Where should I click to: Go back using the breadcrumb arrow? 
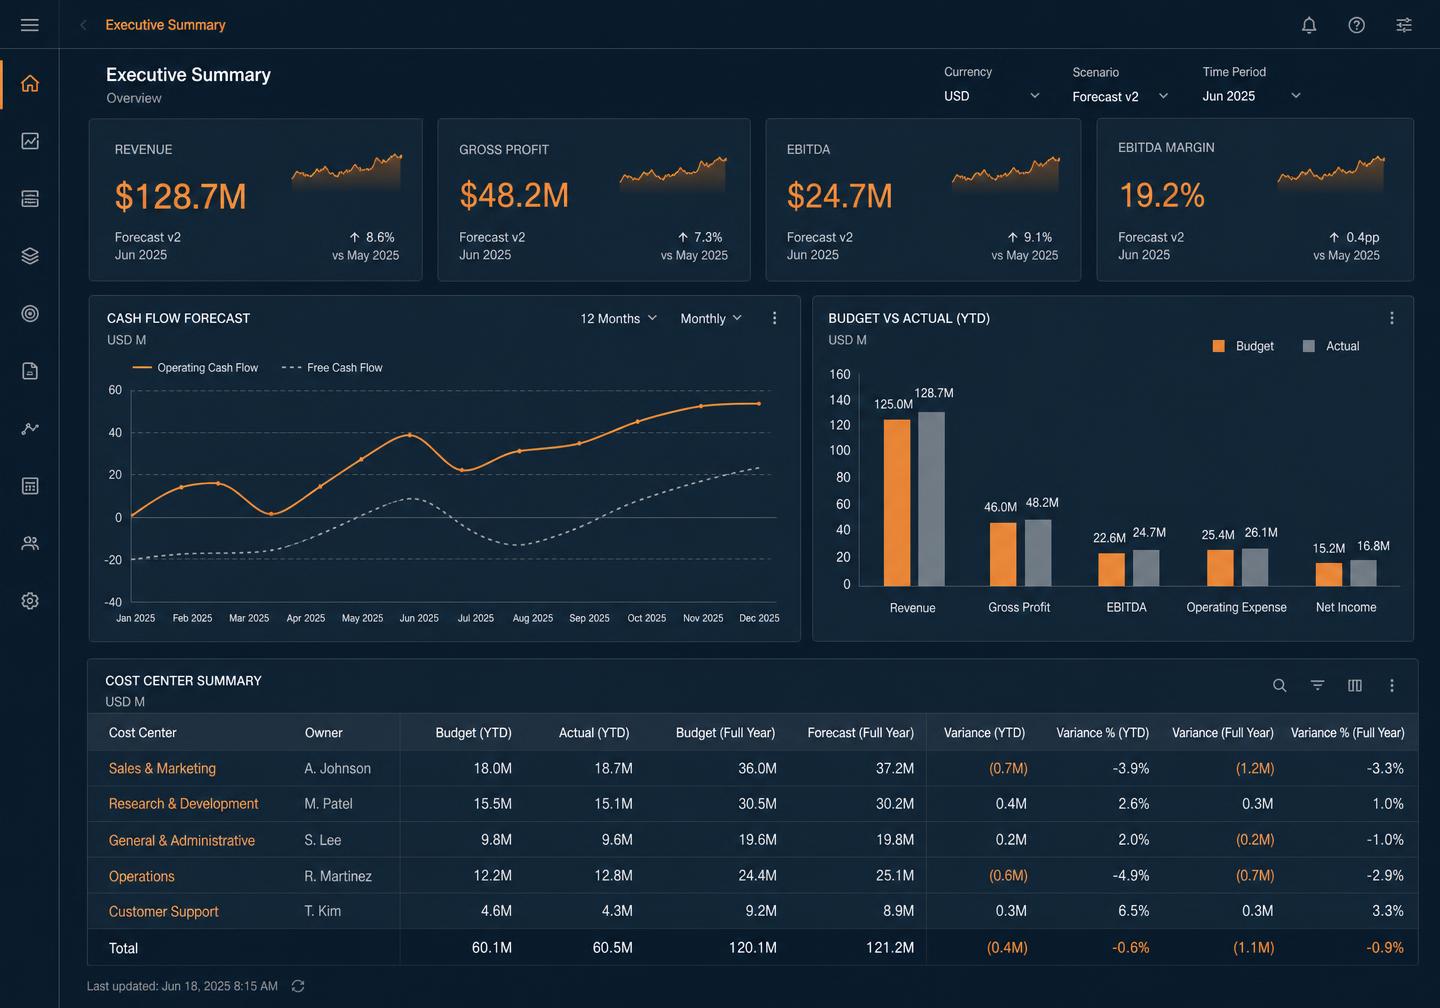tap(84, 25)
